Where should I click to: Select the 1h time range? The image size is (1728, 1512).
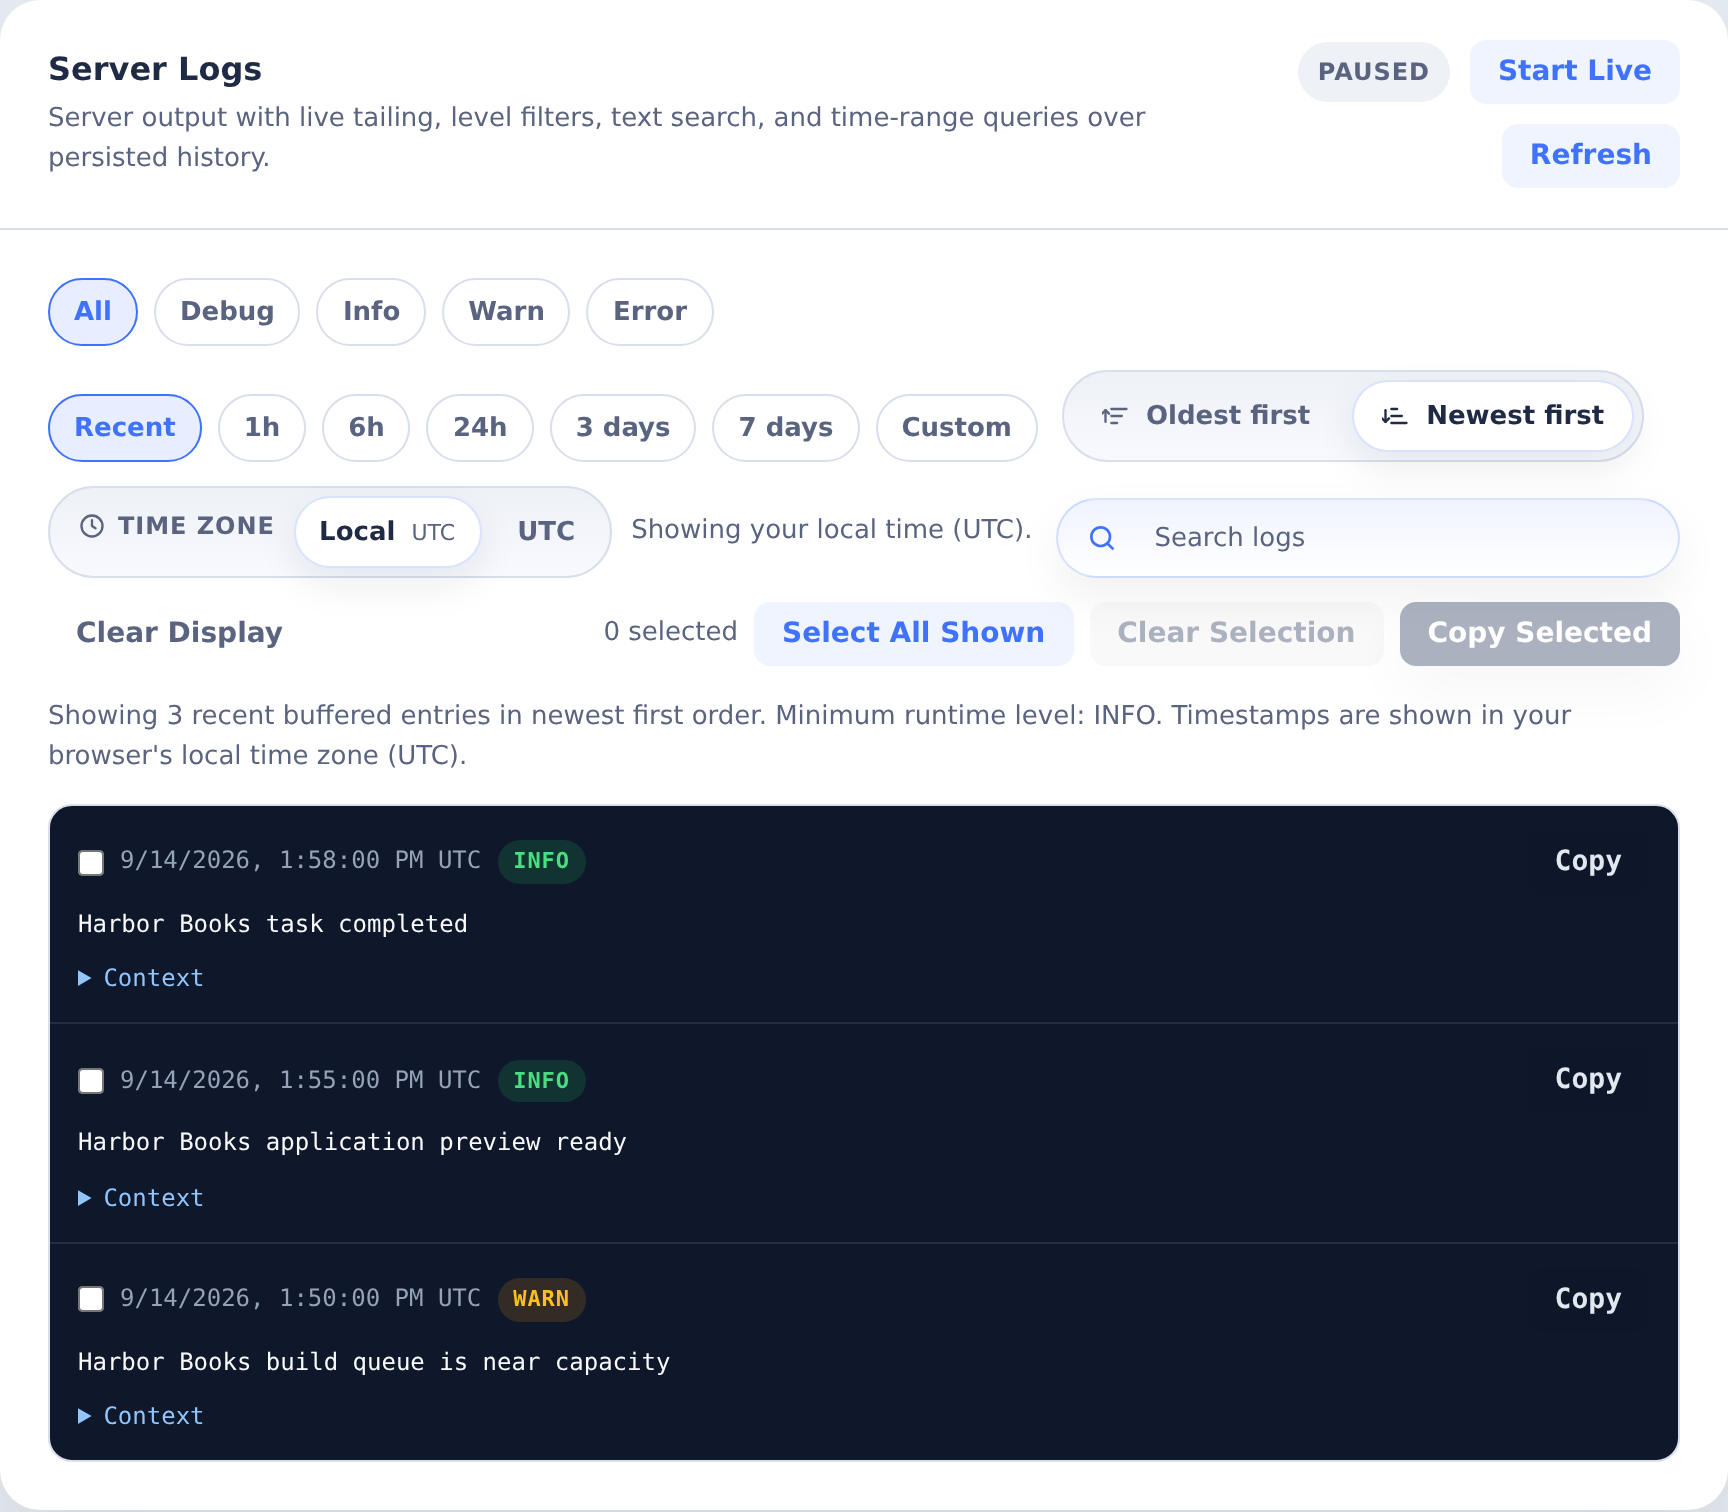(262, 428)
